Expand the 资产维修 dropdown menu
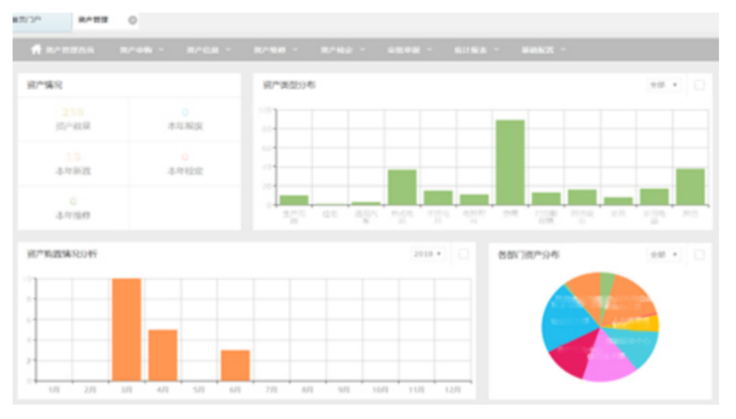 point(276,50)
